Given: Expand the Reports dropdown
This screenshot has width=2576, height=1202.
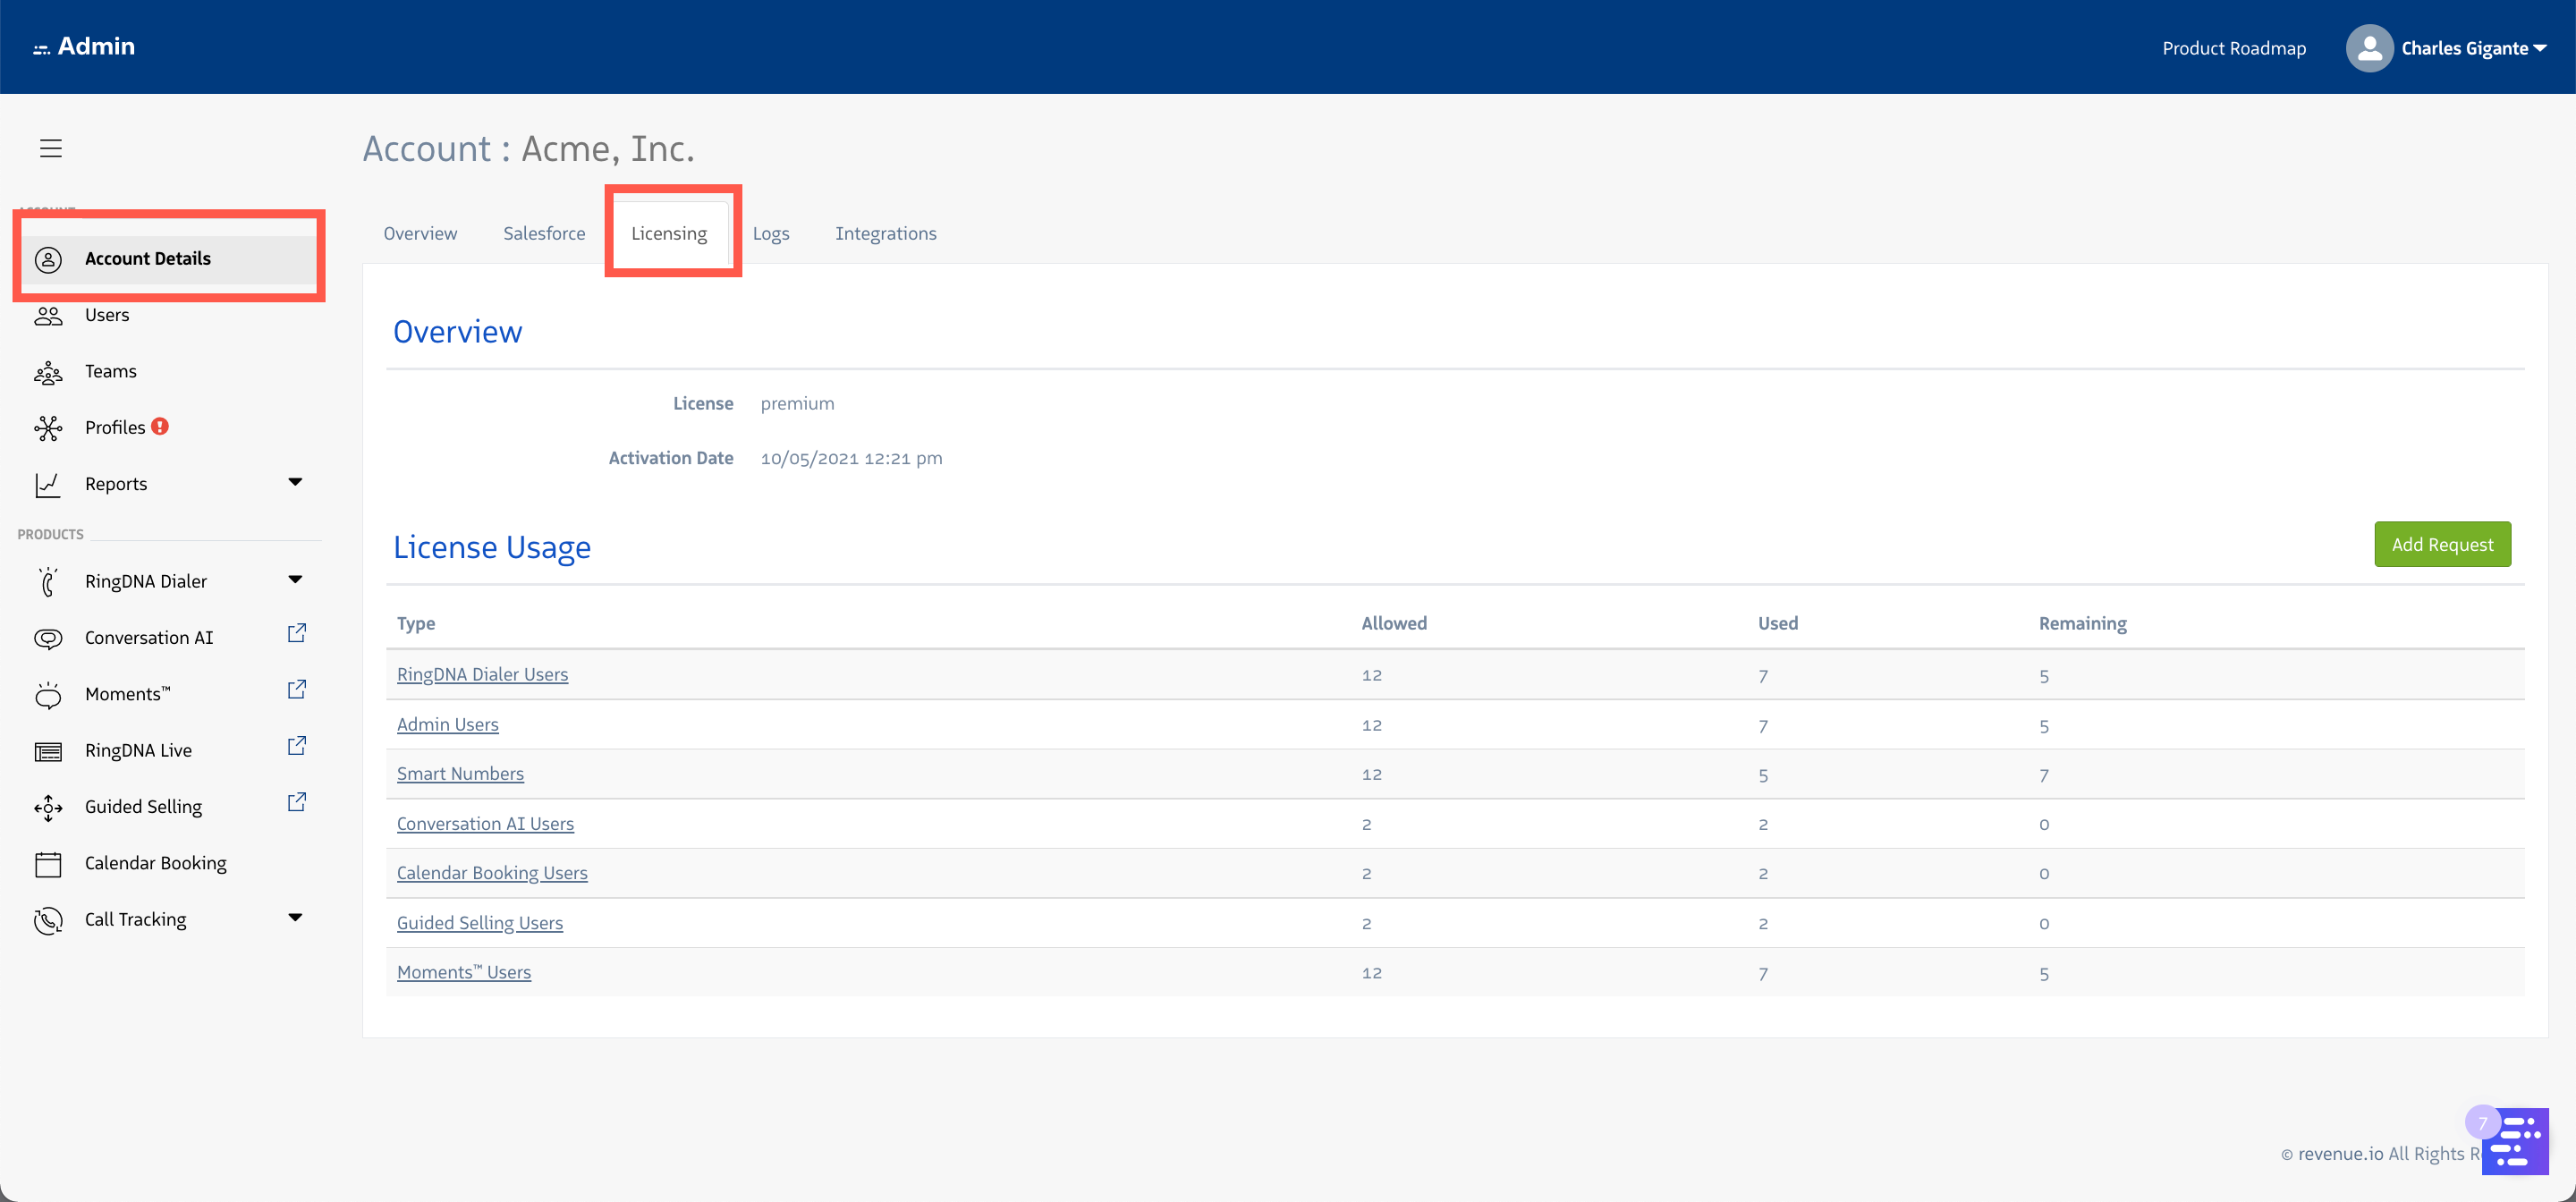Looking at the screenshot, I should [x=295, y=482].
